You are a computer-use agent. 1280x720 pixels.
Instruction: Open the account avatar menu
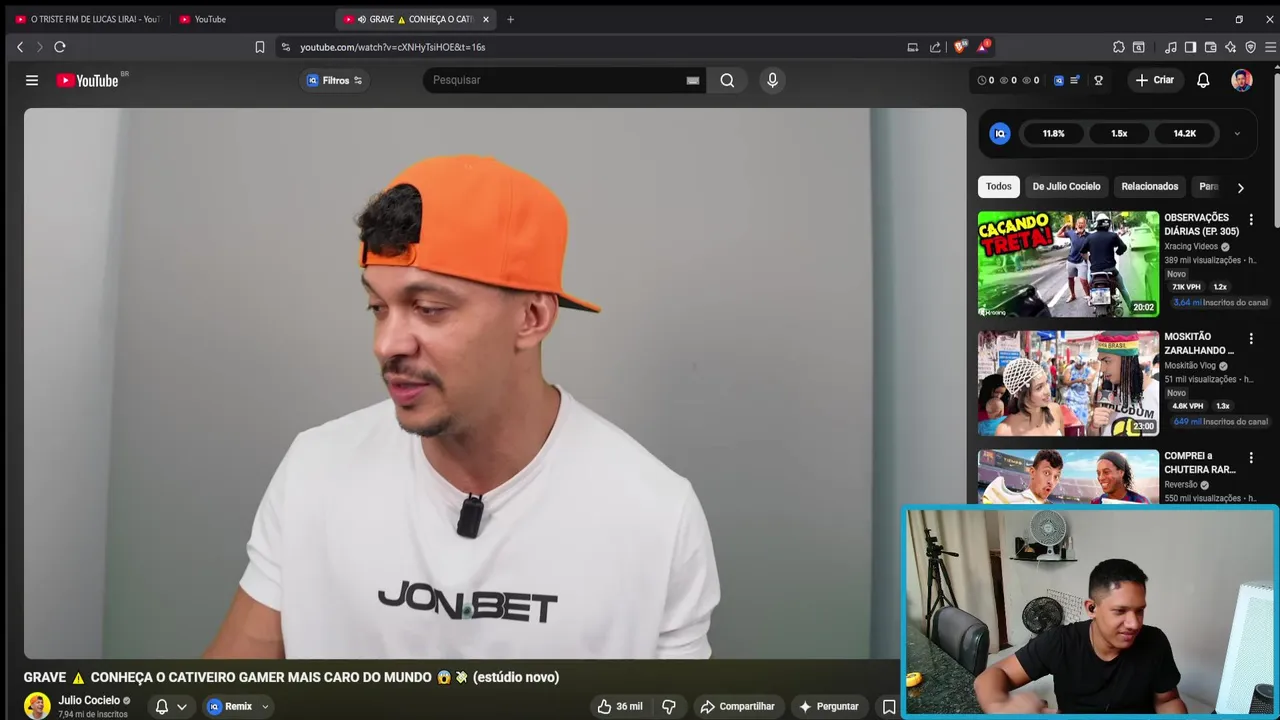tap(1241, 80)
